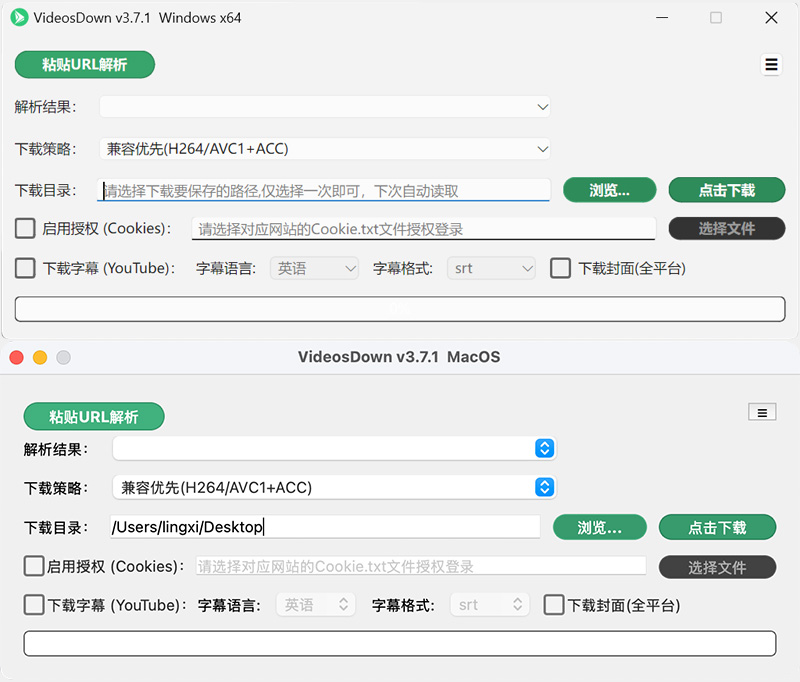Click the 字幕格式: label in the Windows window

click(x=403, y=268)
